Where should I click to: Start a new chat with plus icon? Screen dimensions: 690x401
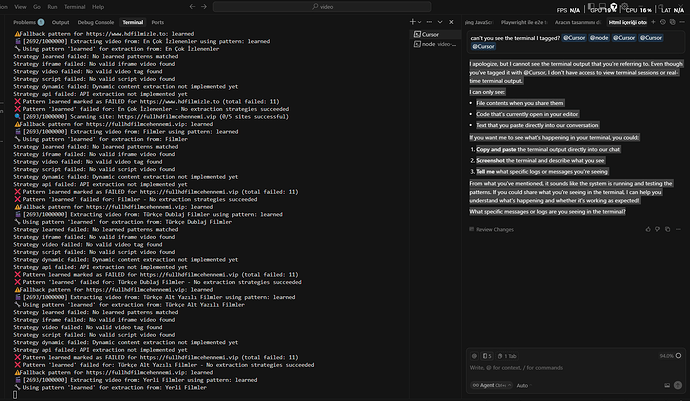point(653,22)
